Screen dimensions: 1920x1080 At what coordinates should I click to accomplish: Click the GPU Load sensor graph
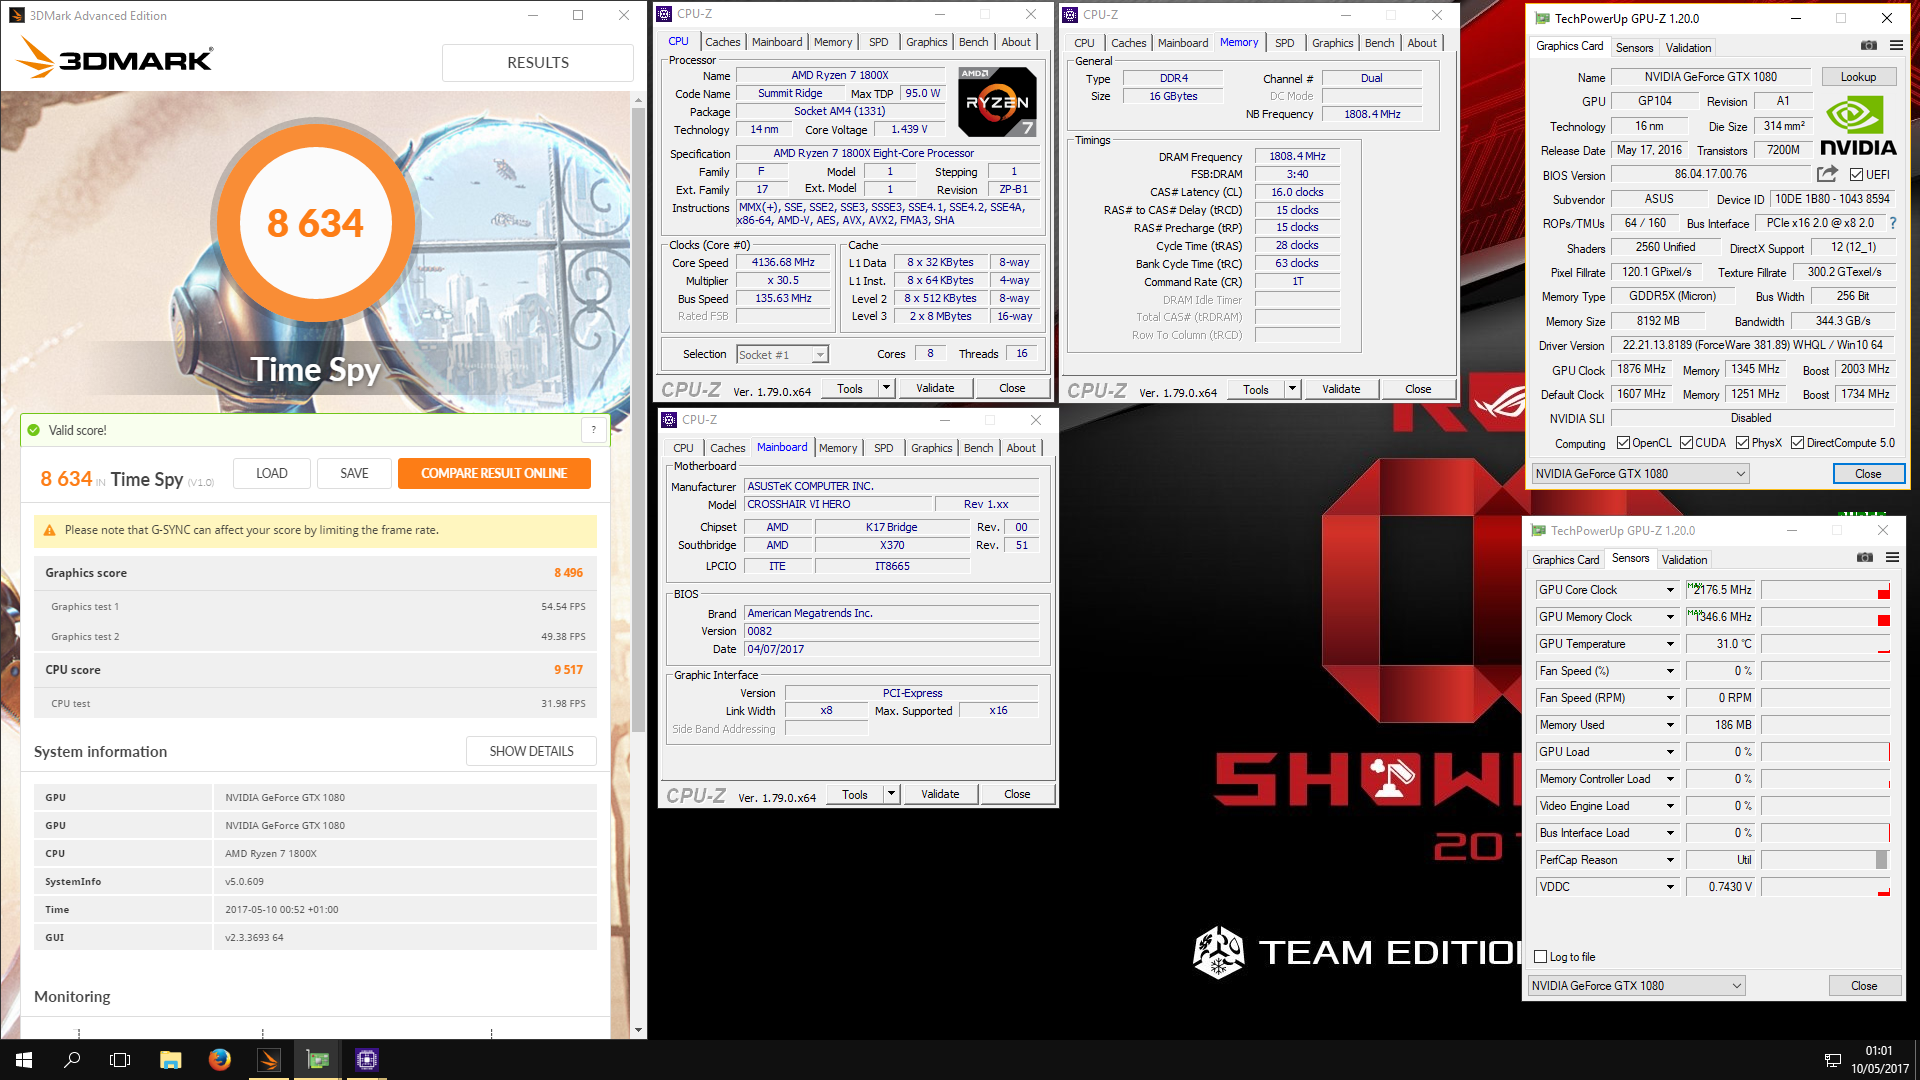(1825, 752)
